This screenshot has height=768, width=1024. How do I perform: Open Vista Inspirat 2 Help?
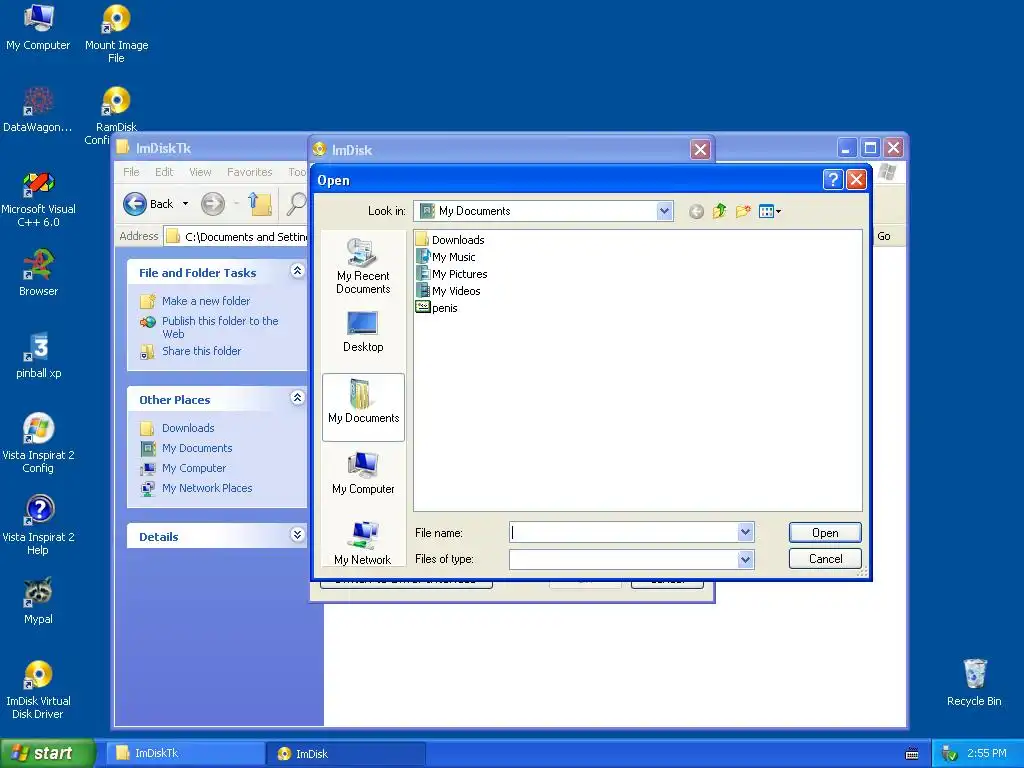(x=38, y=524)
